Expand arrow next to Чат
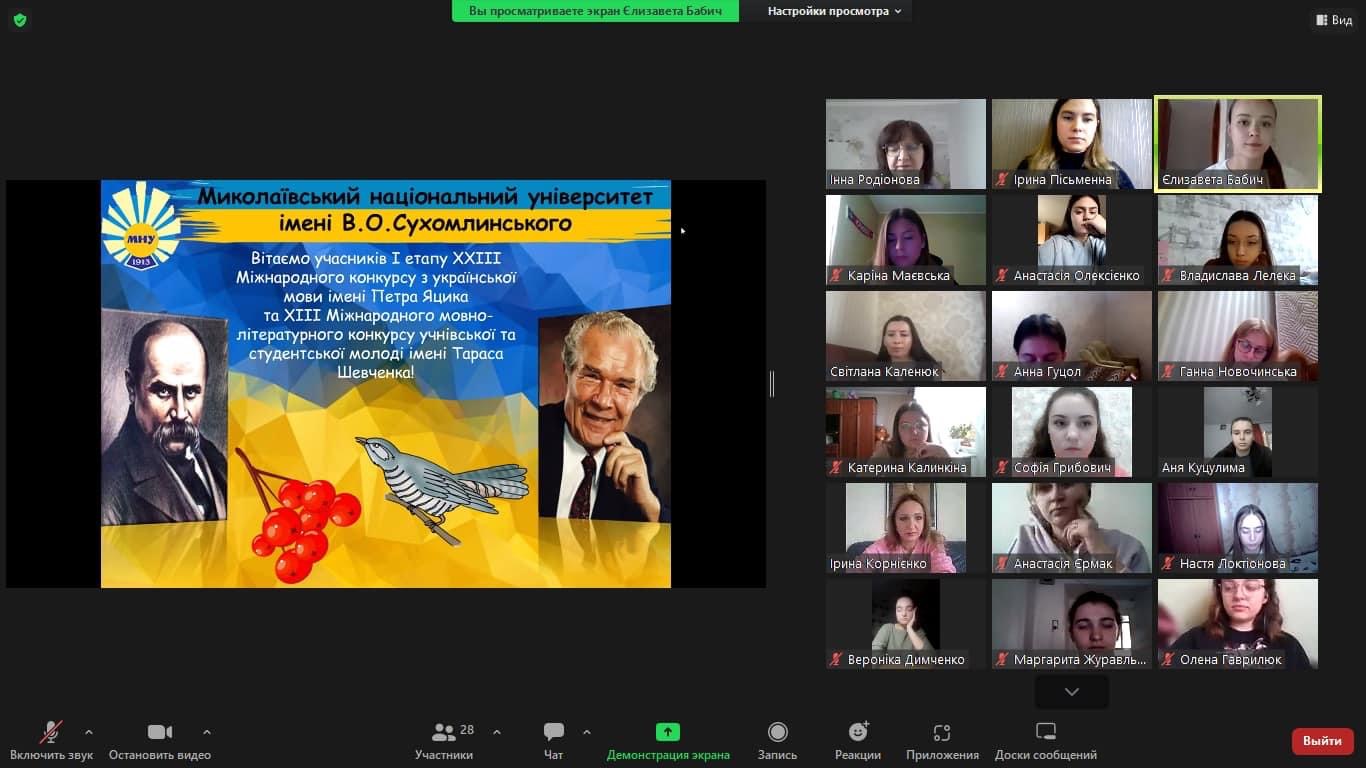This screenshot has width=1366, height=768. click(587, 732)
